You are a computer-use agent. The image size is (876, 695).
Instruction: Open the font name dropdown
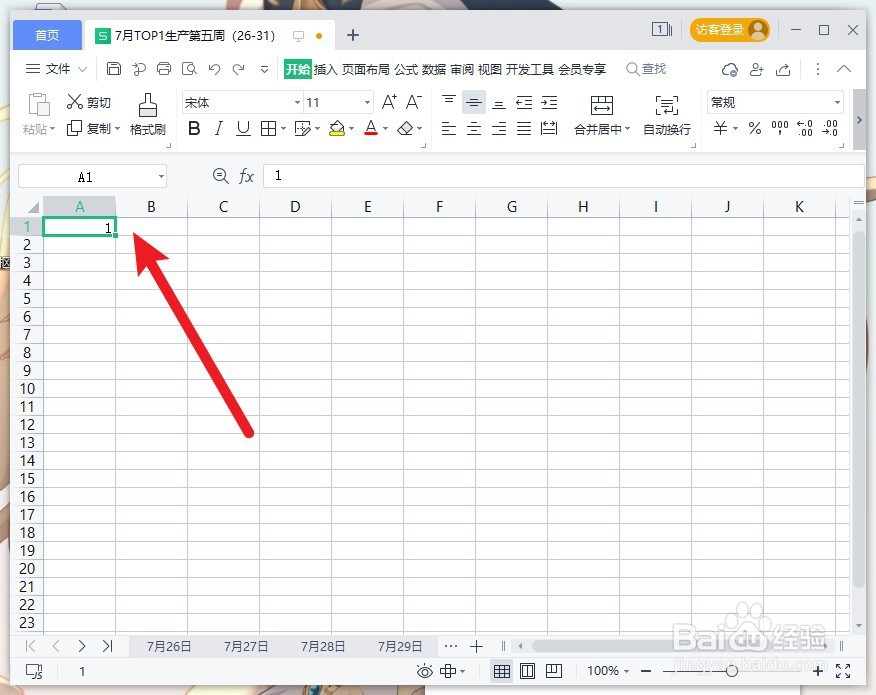tap(296, 101)
